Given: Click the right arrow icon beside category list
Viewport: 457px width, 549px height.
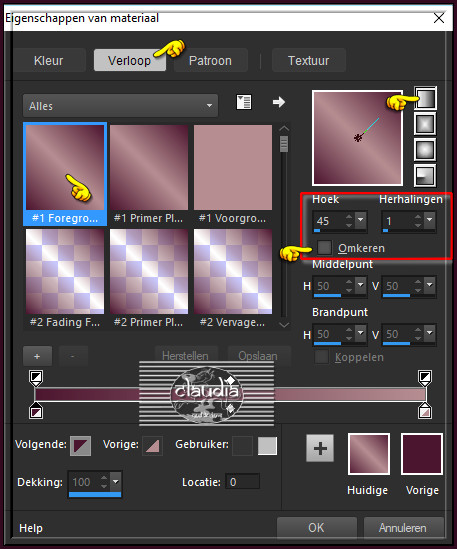Looking at the screenshot, I should [279, 102].
